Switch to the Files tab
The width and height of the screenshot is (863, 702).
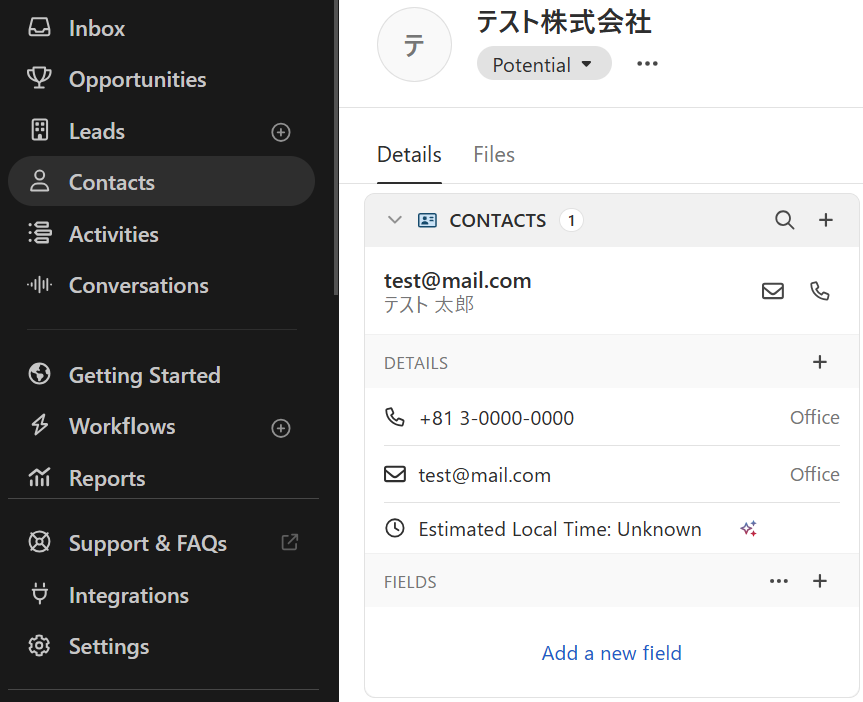494,155
